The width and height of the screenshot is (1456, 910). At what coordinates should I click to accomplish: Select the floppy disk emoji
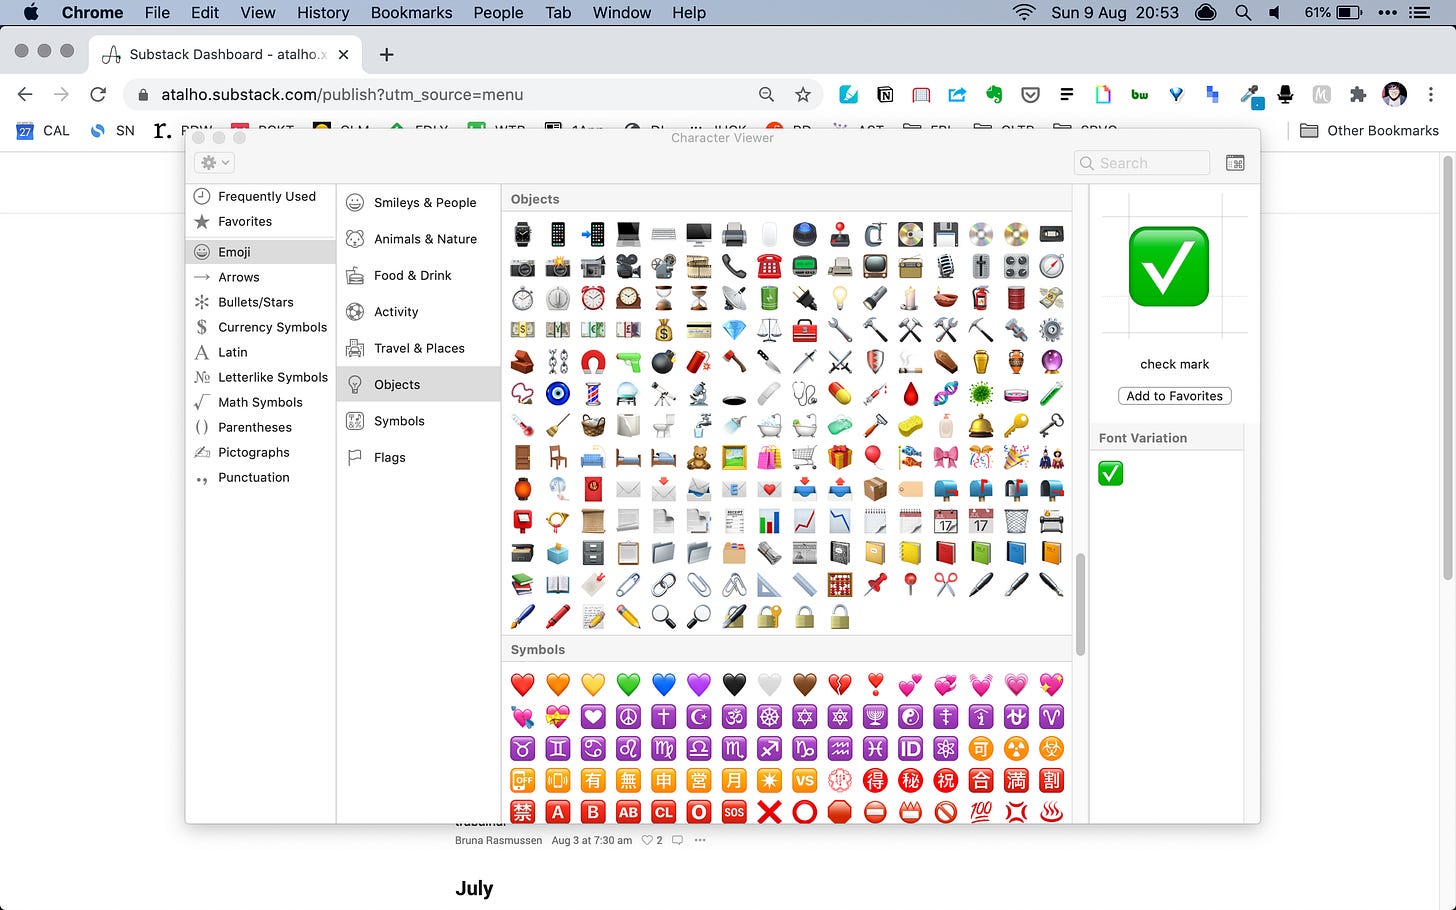(x=946, y=234)
